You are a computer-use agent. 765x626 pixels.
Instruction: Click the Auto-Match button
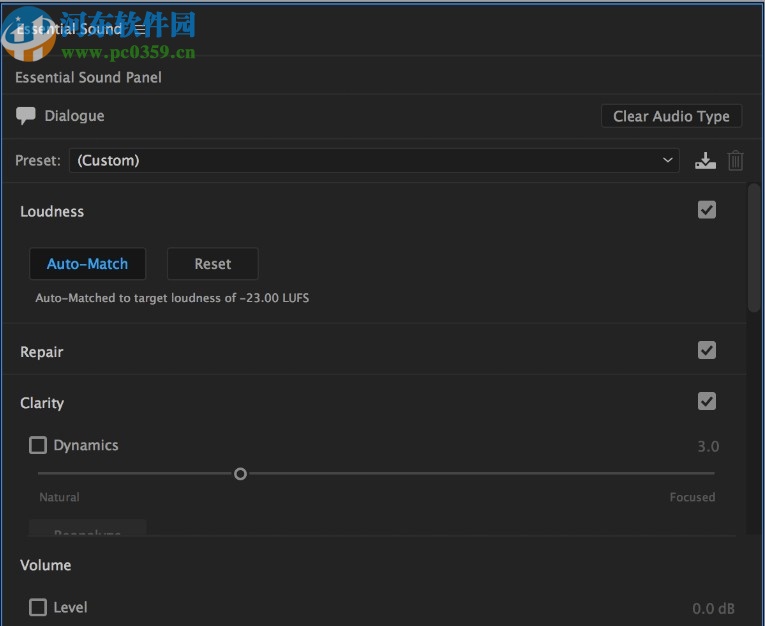[87, 264]
